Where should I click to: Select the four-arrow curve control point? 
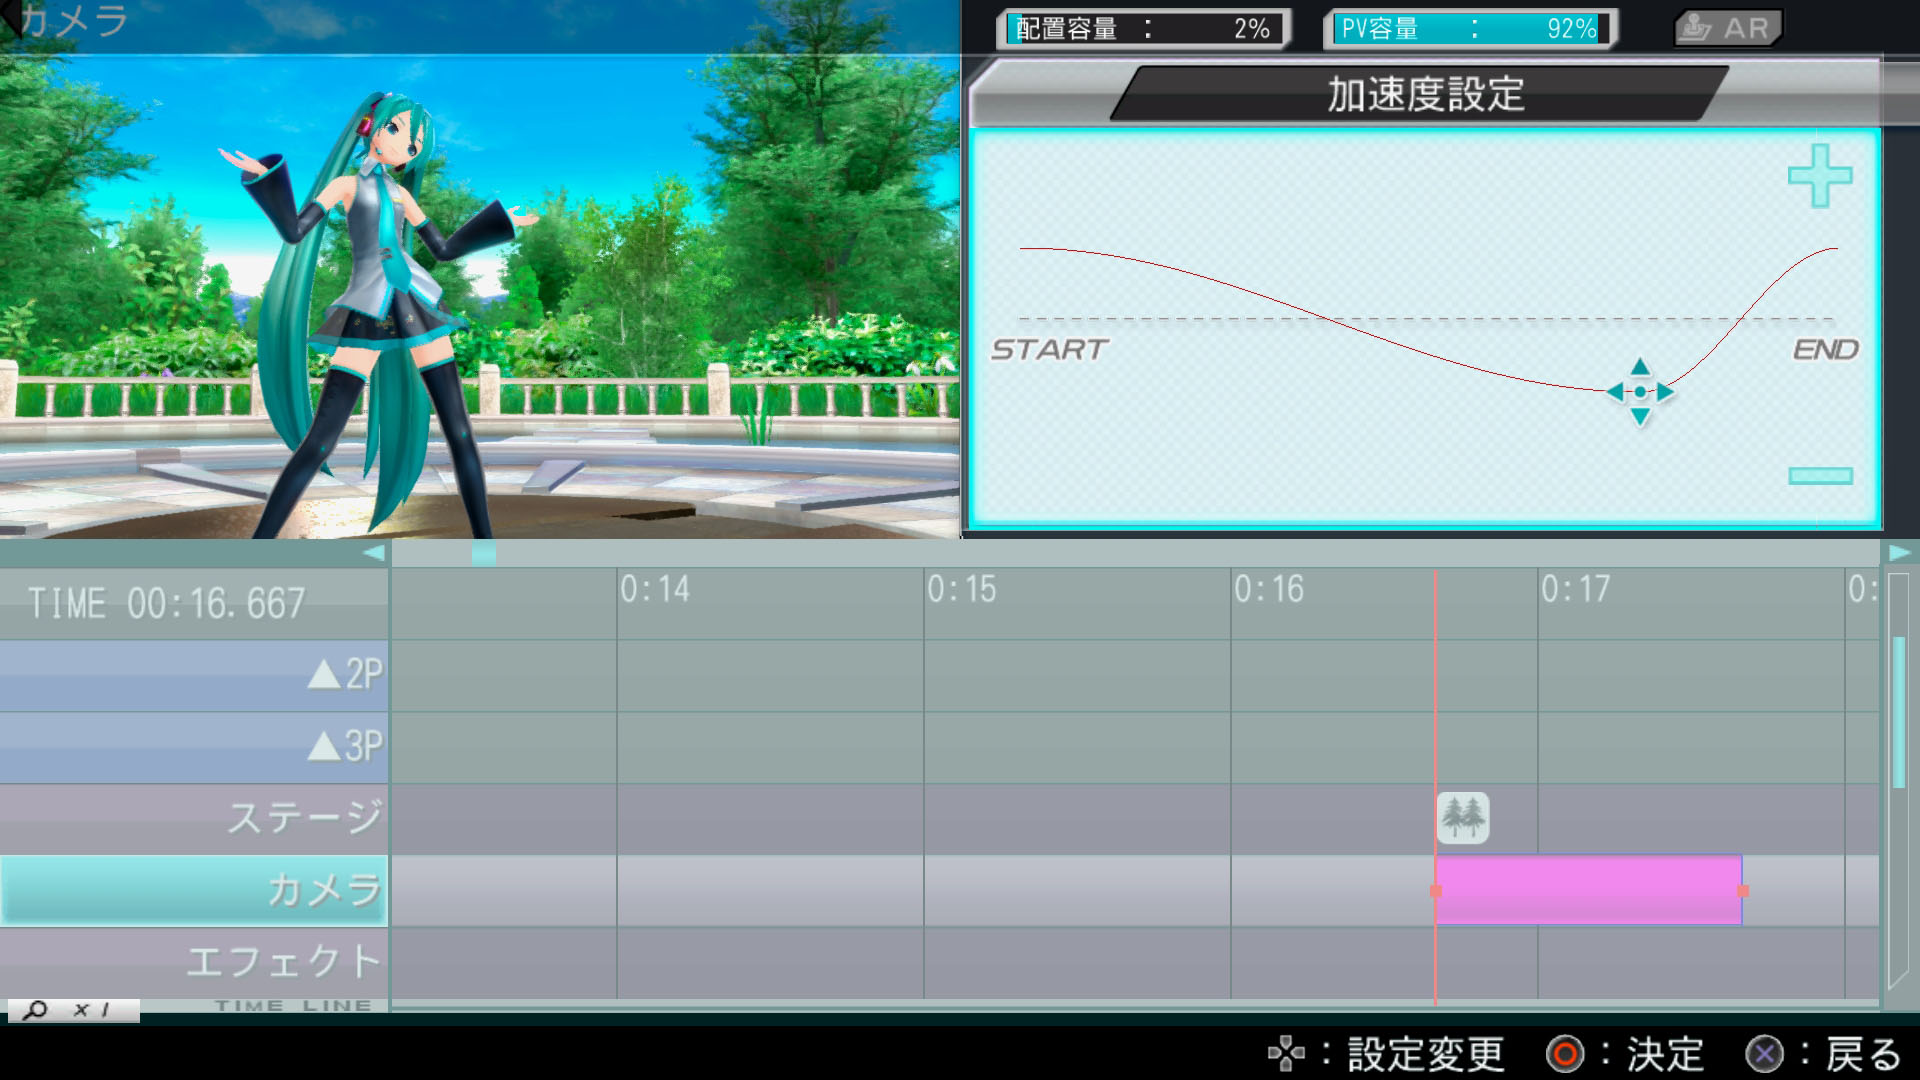click(1640, 392)
